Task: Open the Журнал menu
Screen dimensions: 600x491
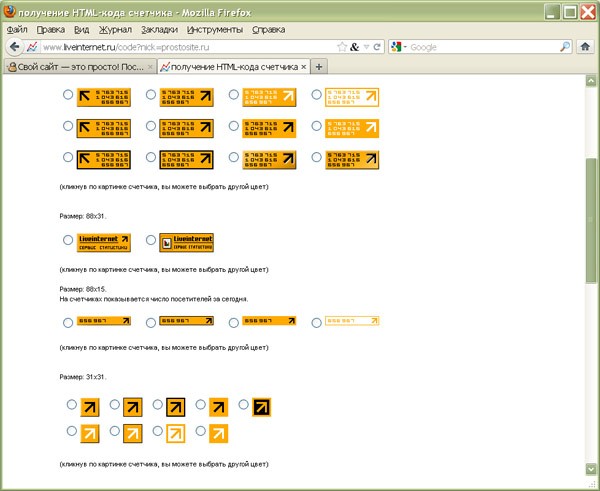Action: point(115,29)
